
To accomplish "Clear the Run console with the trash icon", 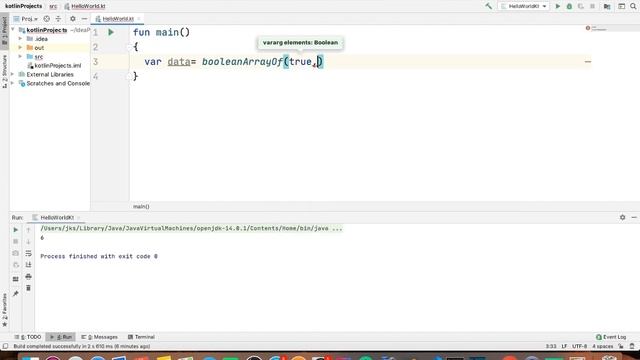I will coord(28,288).
